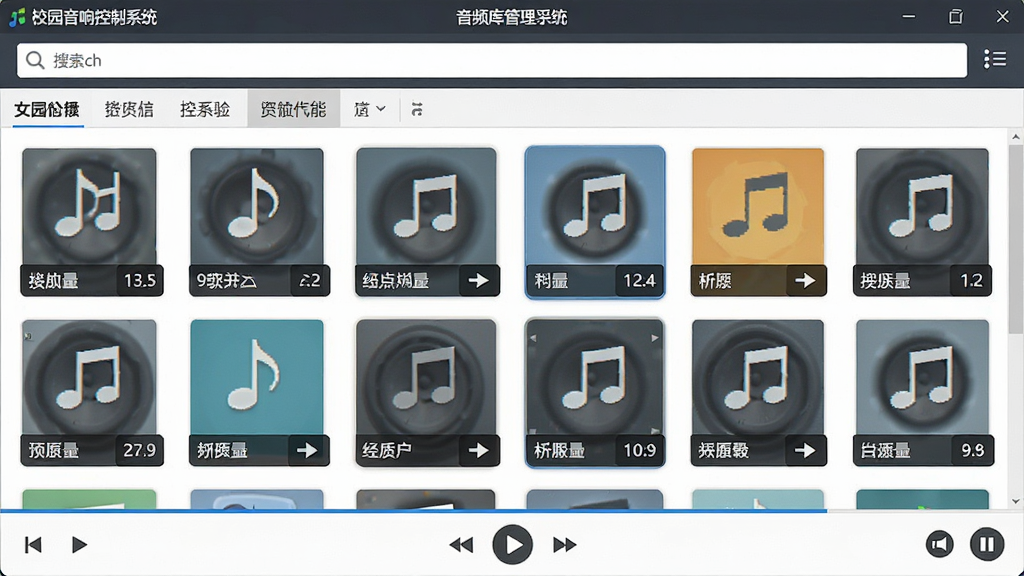Rewind with the double-left arrow button

pos(461,545)
